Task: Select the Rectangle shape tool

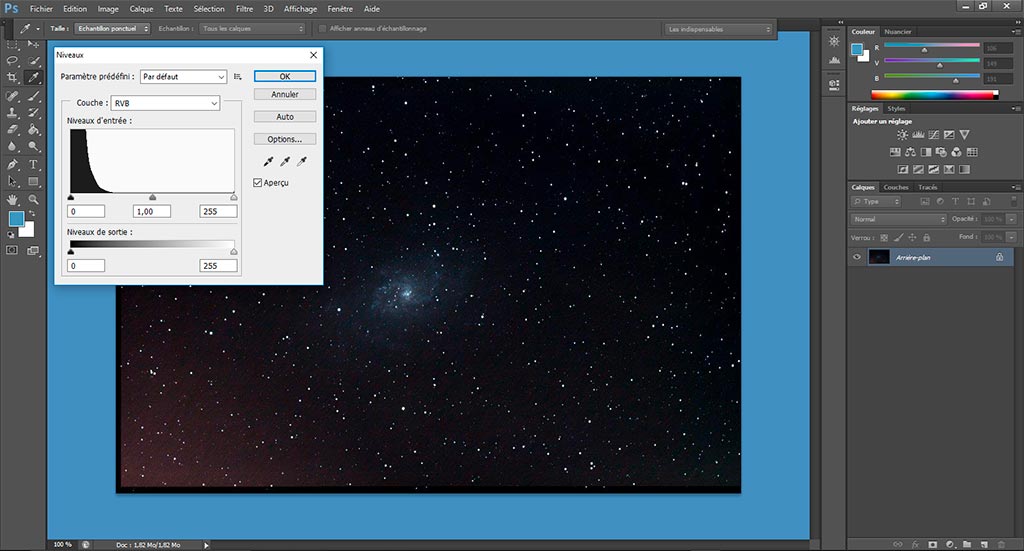Action: tap(33, 181)
